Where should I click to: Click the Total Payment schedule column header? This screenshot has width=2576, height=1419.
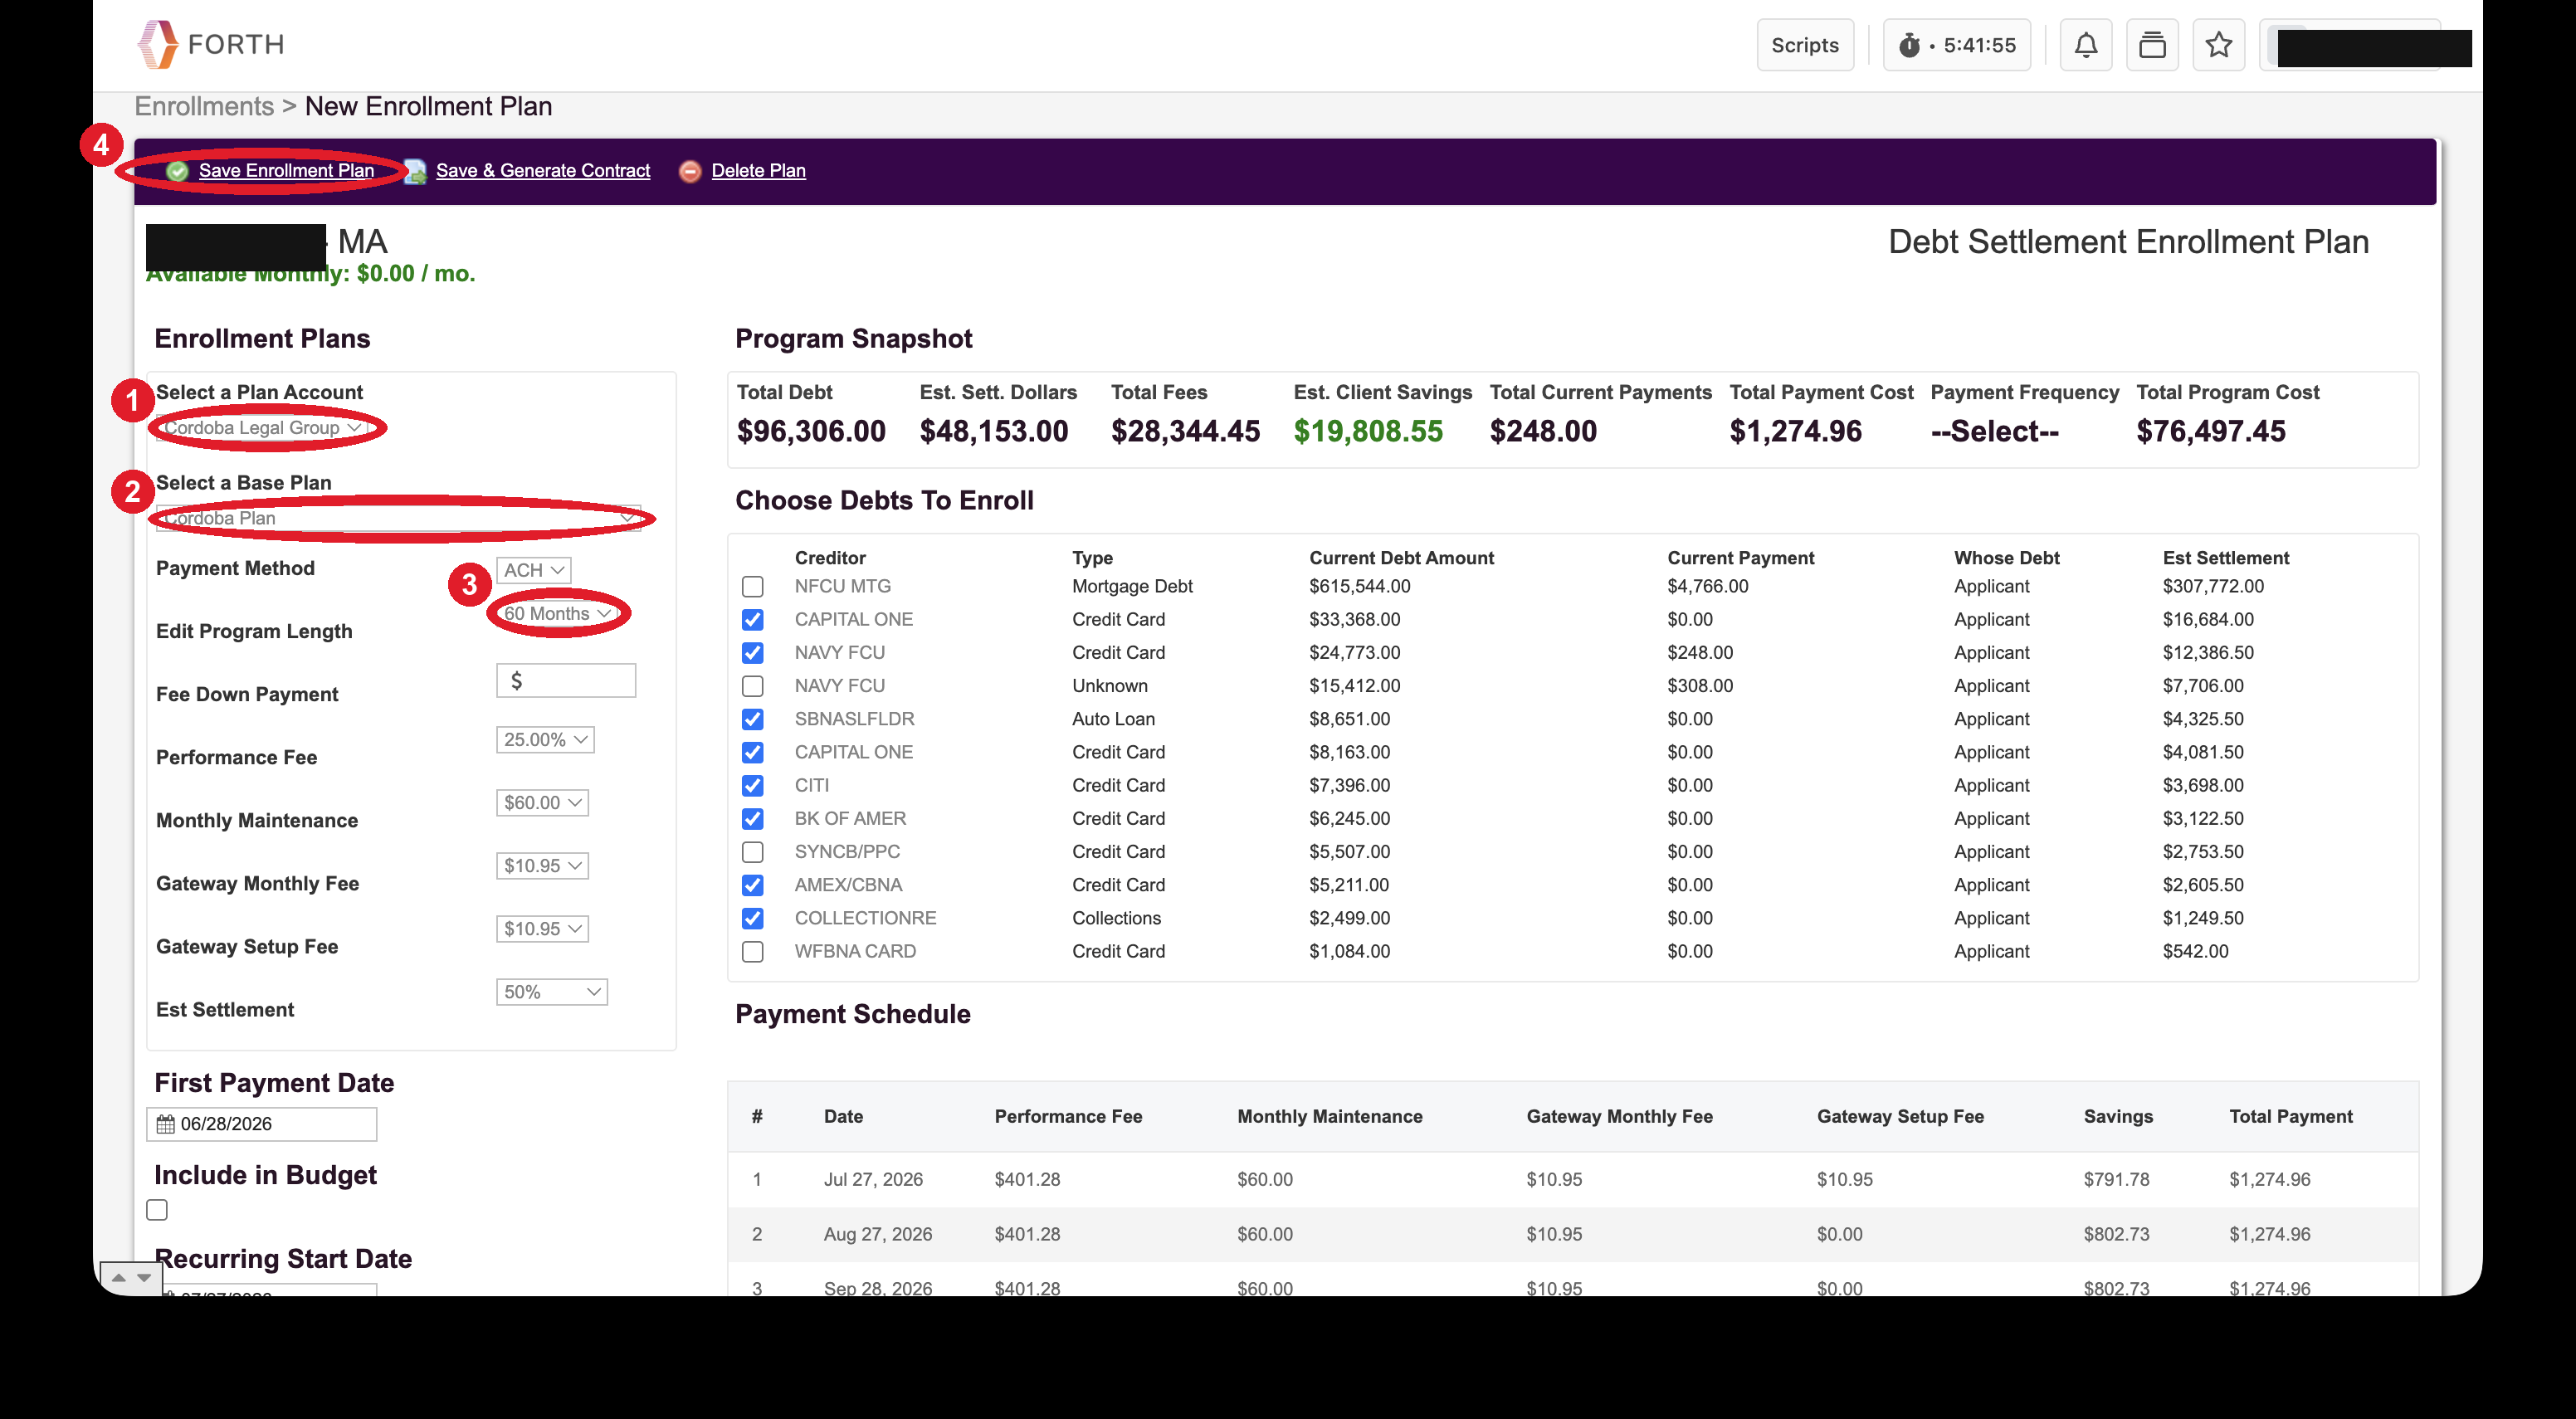coord(2291,1117)
